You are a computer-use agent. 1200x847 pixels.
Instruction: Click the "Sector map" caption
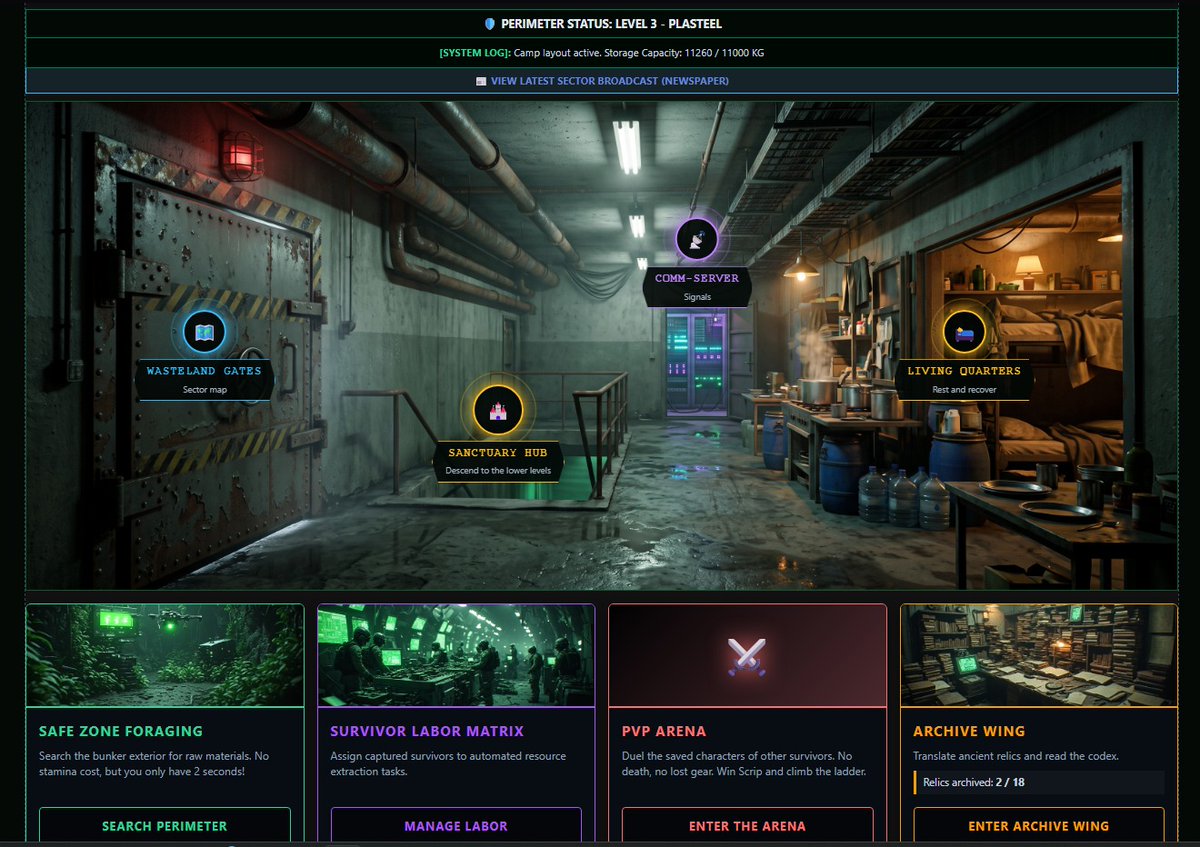(204, 389)
